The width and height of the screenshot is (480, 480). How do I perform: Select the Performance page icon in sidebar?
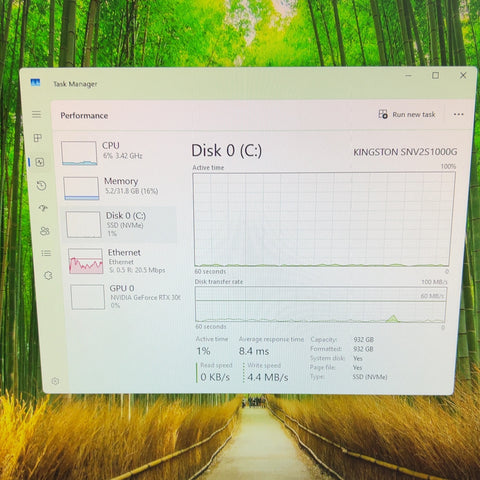click(40, 162)
